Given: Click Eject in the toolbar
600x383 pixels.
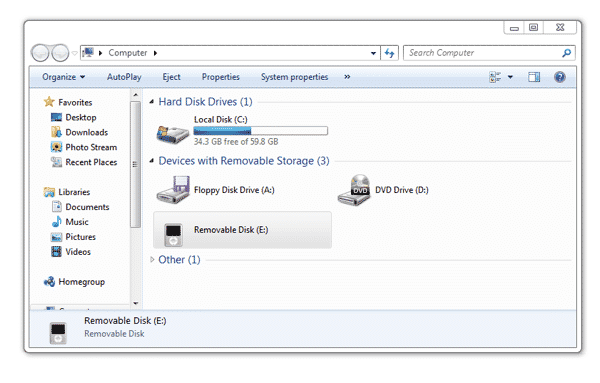Looking at the screenshot, I should (x=171, y=77).
